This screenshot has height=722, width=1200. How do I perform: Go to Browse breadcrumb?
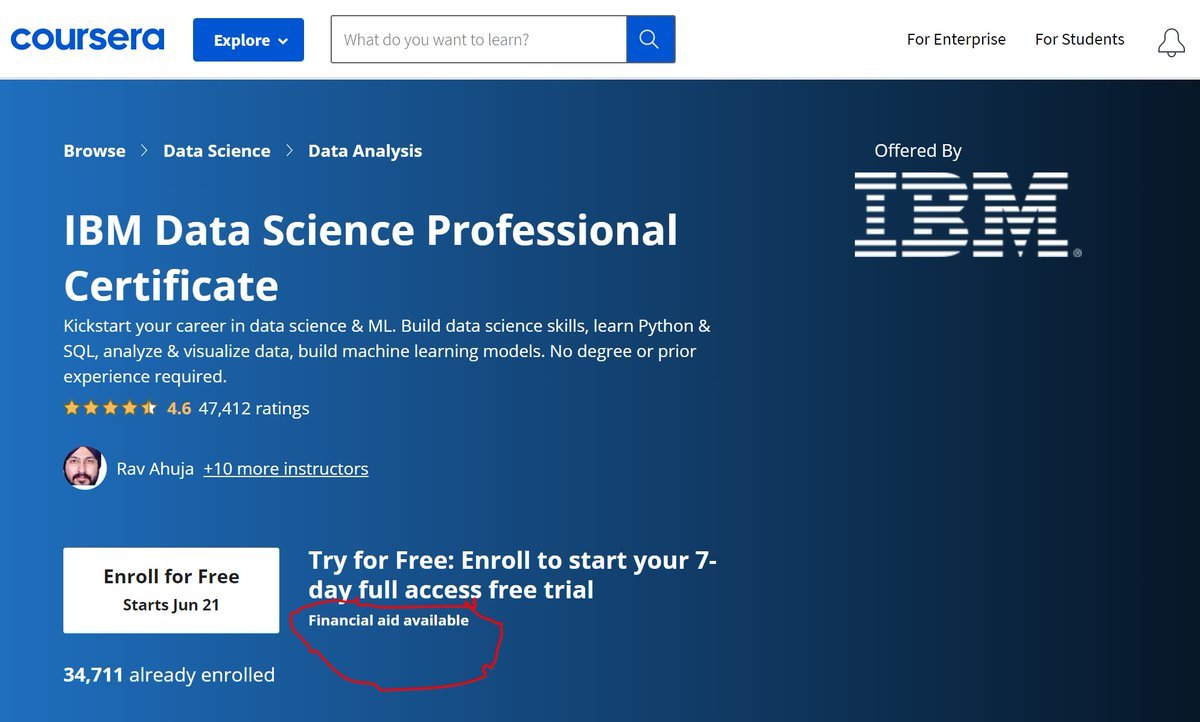click(94, 151)
